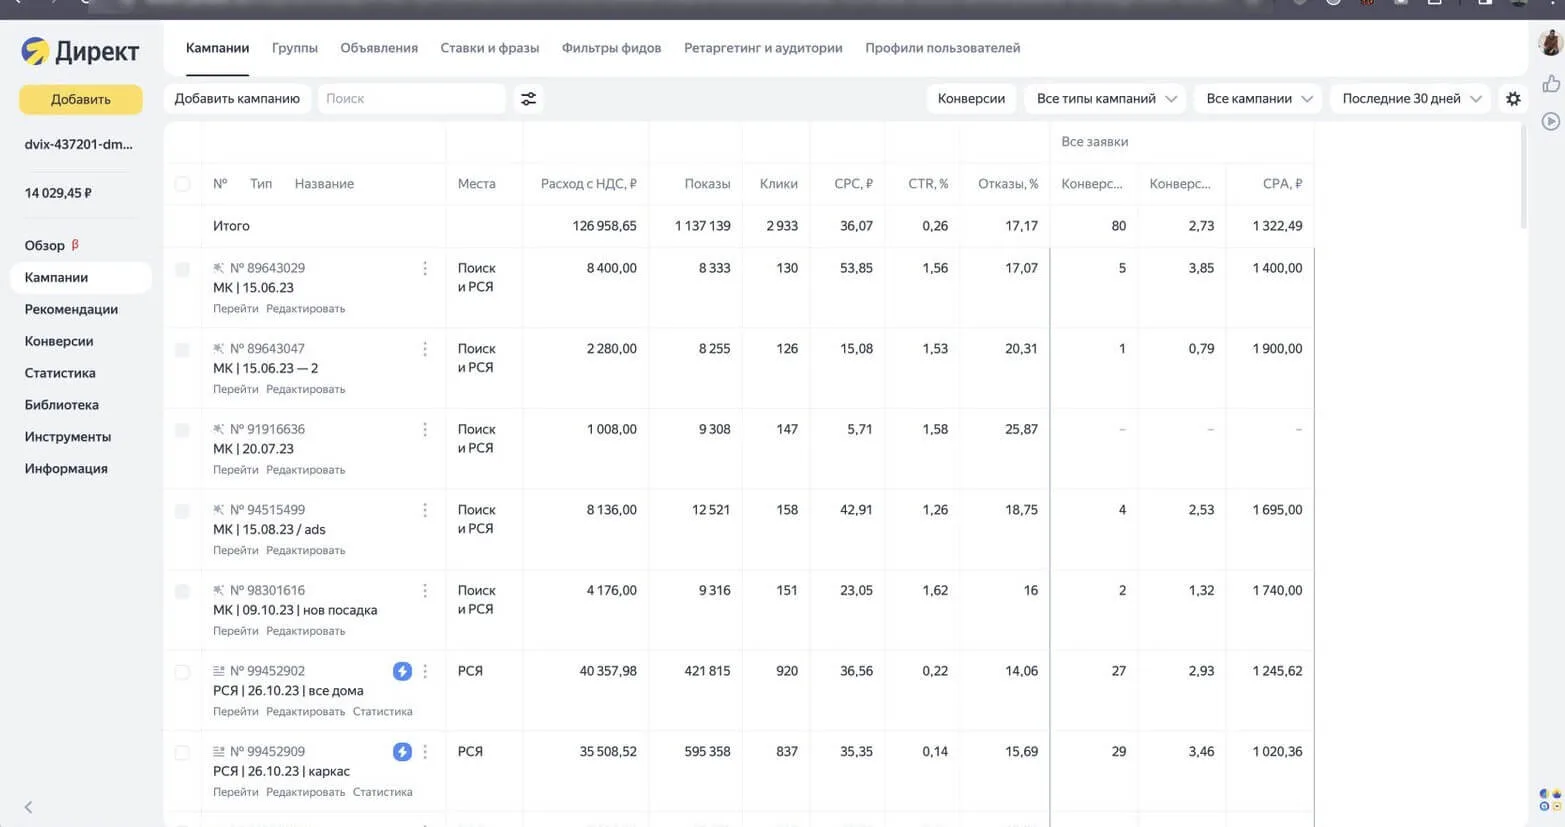
Task: Click the account balance 14 029,45 ₽
Action: [x=58, y=193]
